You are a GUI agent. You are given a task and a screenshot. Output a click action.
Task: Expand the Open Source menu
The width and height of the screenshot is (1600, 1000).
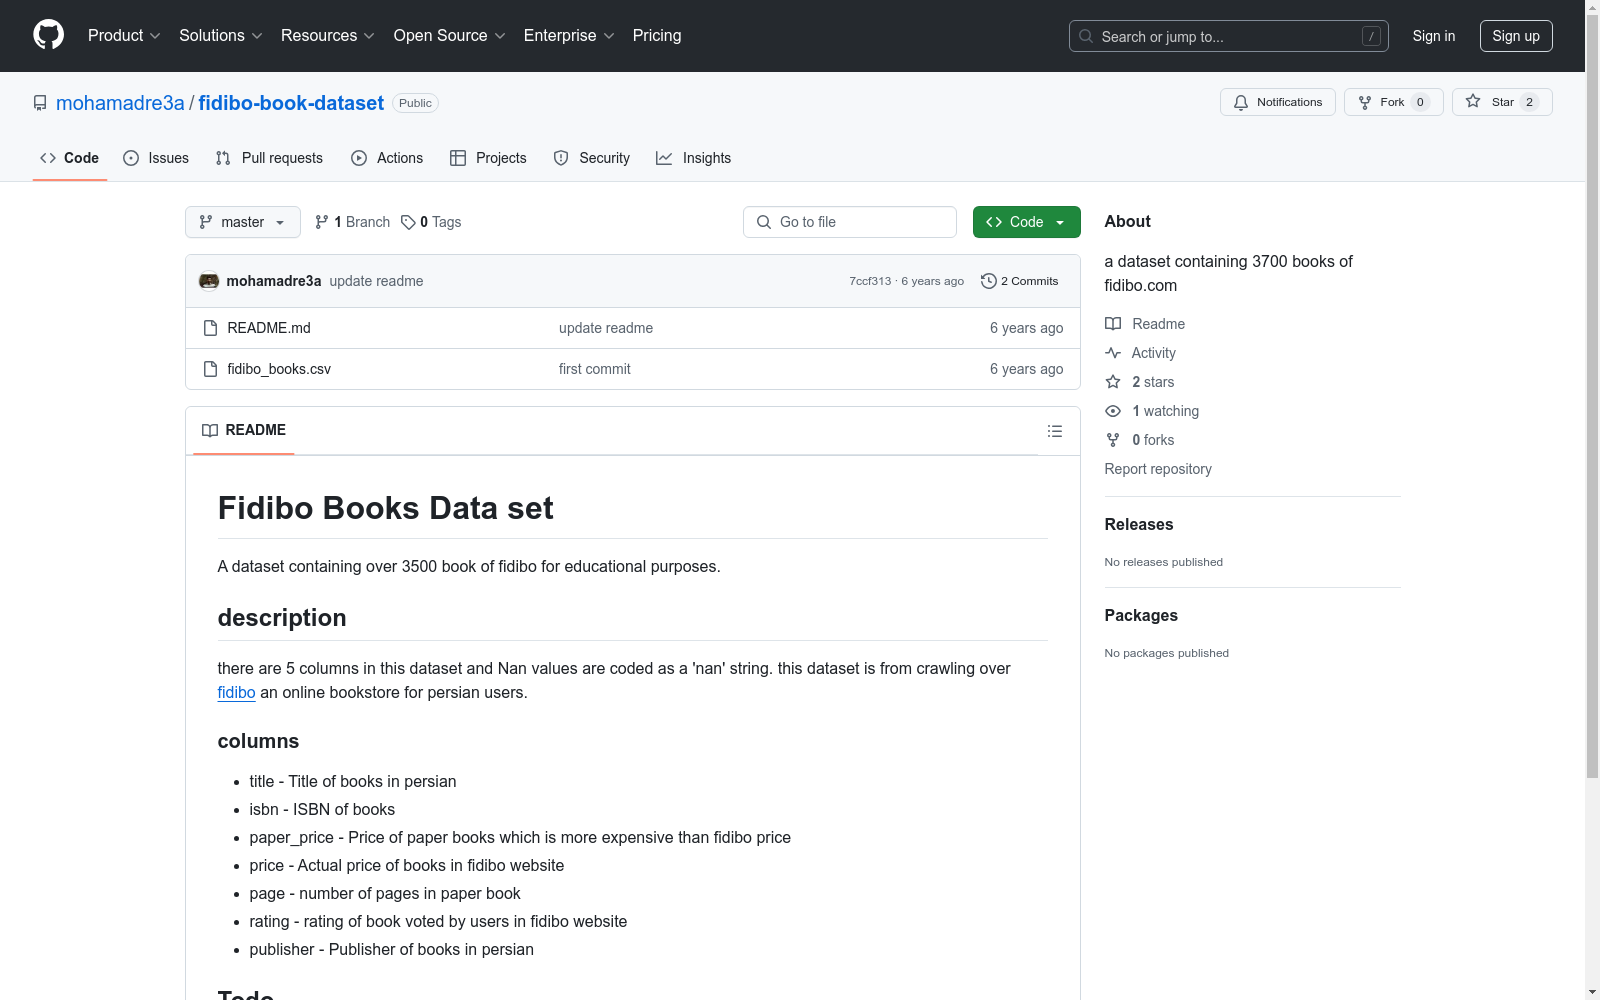coord(449,36)
